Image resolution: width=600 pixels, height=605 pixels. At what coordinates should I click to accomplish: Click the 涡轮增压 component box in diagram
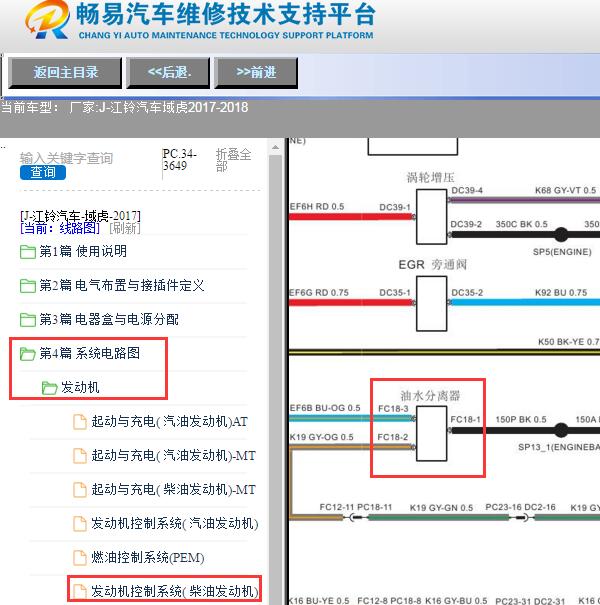coord(431,216)
